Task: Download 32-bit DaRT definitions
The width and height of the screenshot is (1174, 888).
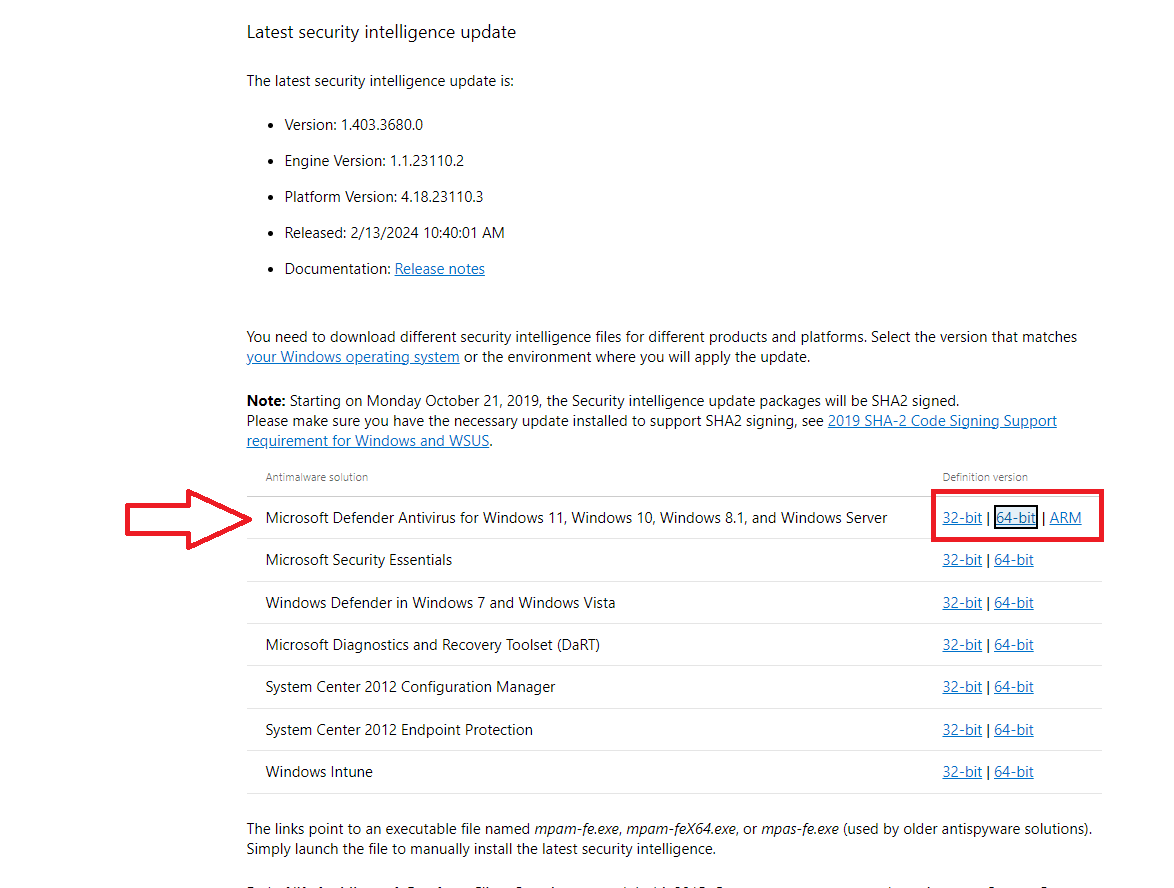Action: [962, 645]
